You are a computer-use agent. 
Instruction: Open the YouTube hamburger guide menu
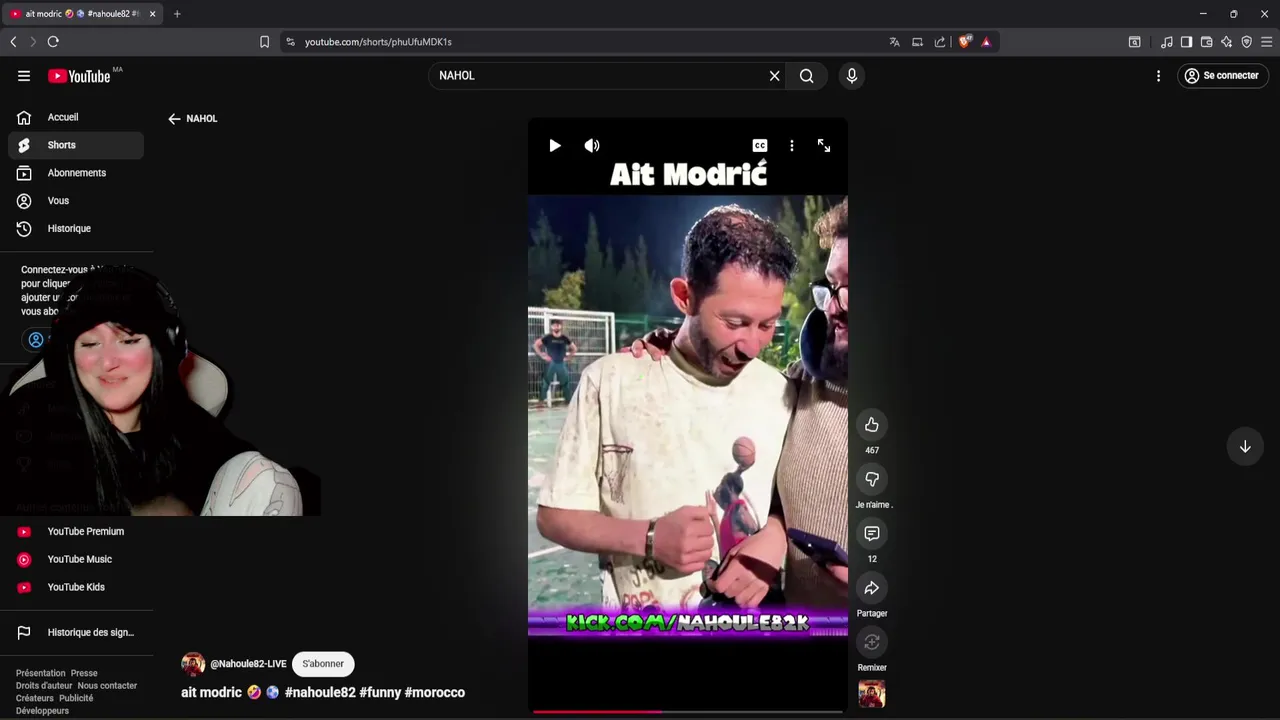(24, 76)
